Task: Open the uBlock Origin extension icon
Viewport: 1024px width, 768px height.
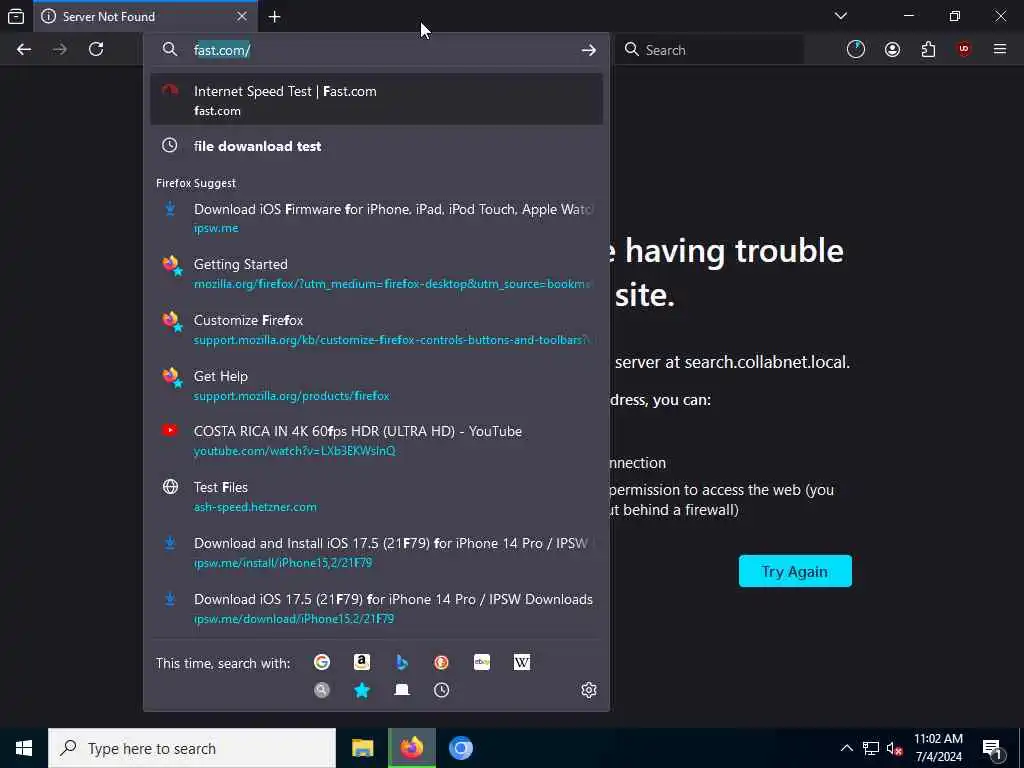Action: click(x=964, y=49)
